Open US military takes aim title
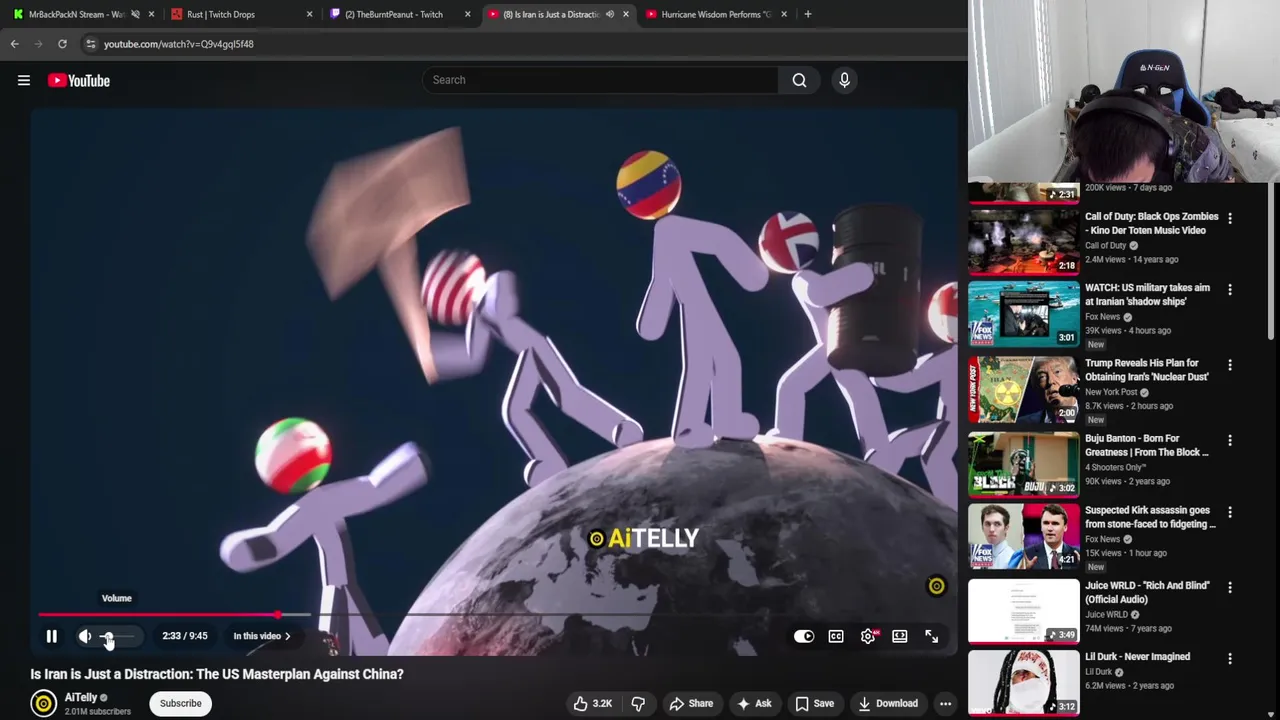The height and width of the screenshot is (720, 1280). click(x=1147, y=294)
